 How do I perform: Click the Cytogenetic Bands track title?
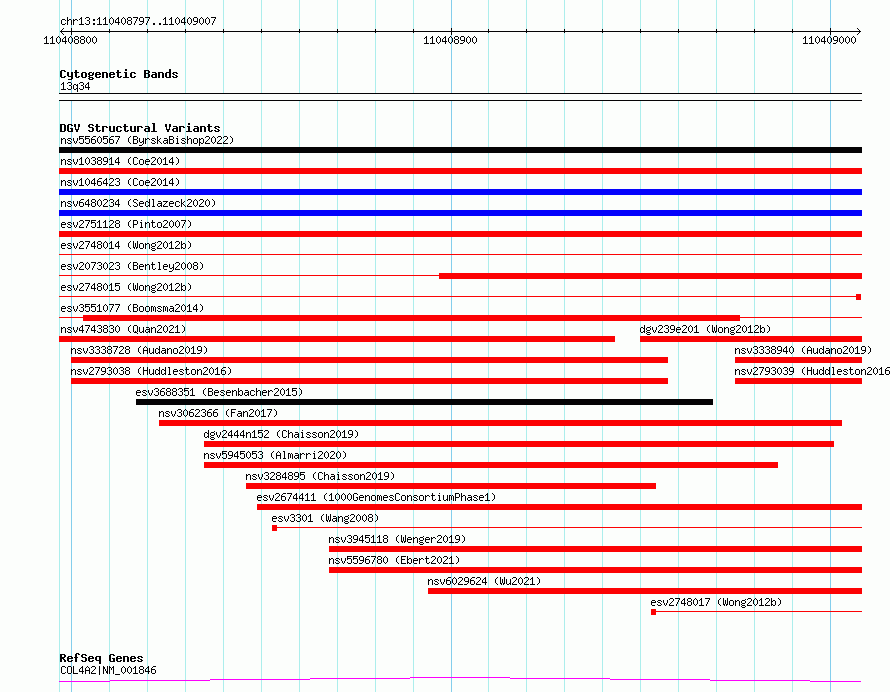119,74
